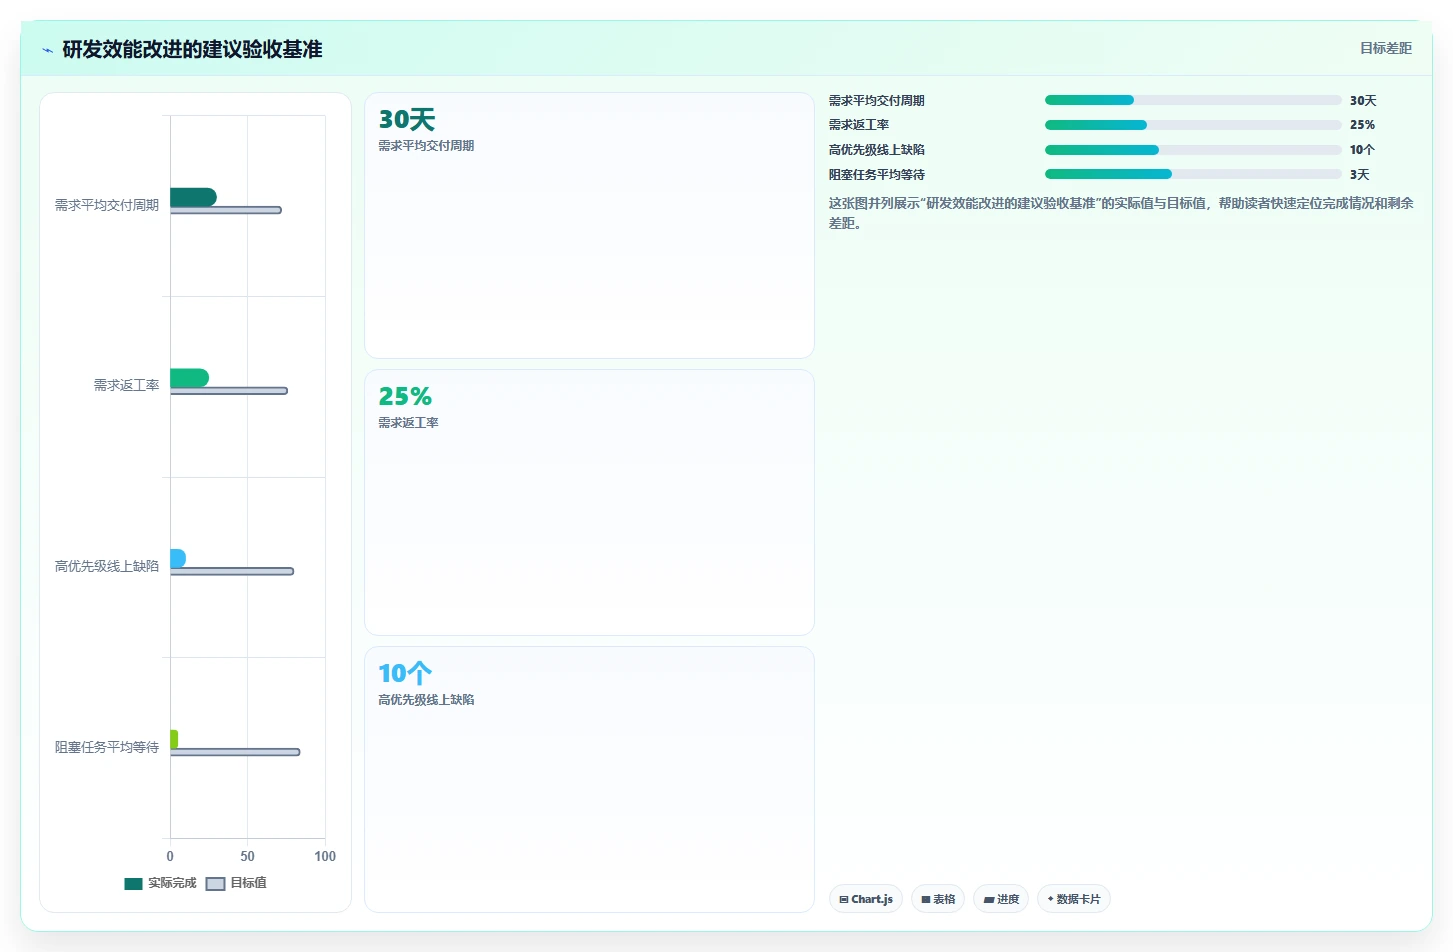Click the 需求返工率 axis label in the chart

pyautogui.click(x=127, y=385)
